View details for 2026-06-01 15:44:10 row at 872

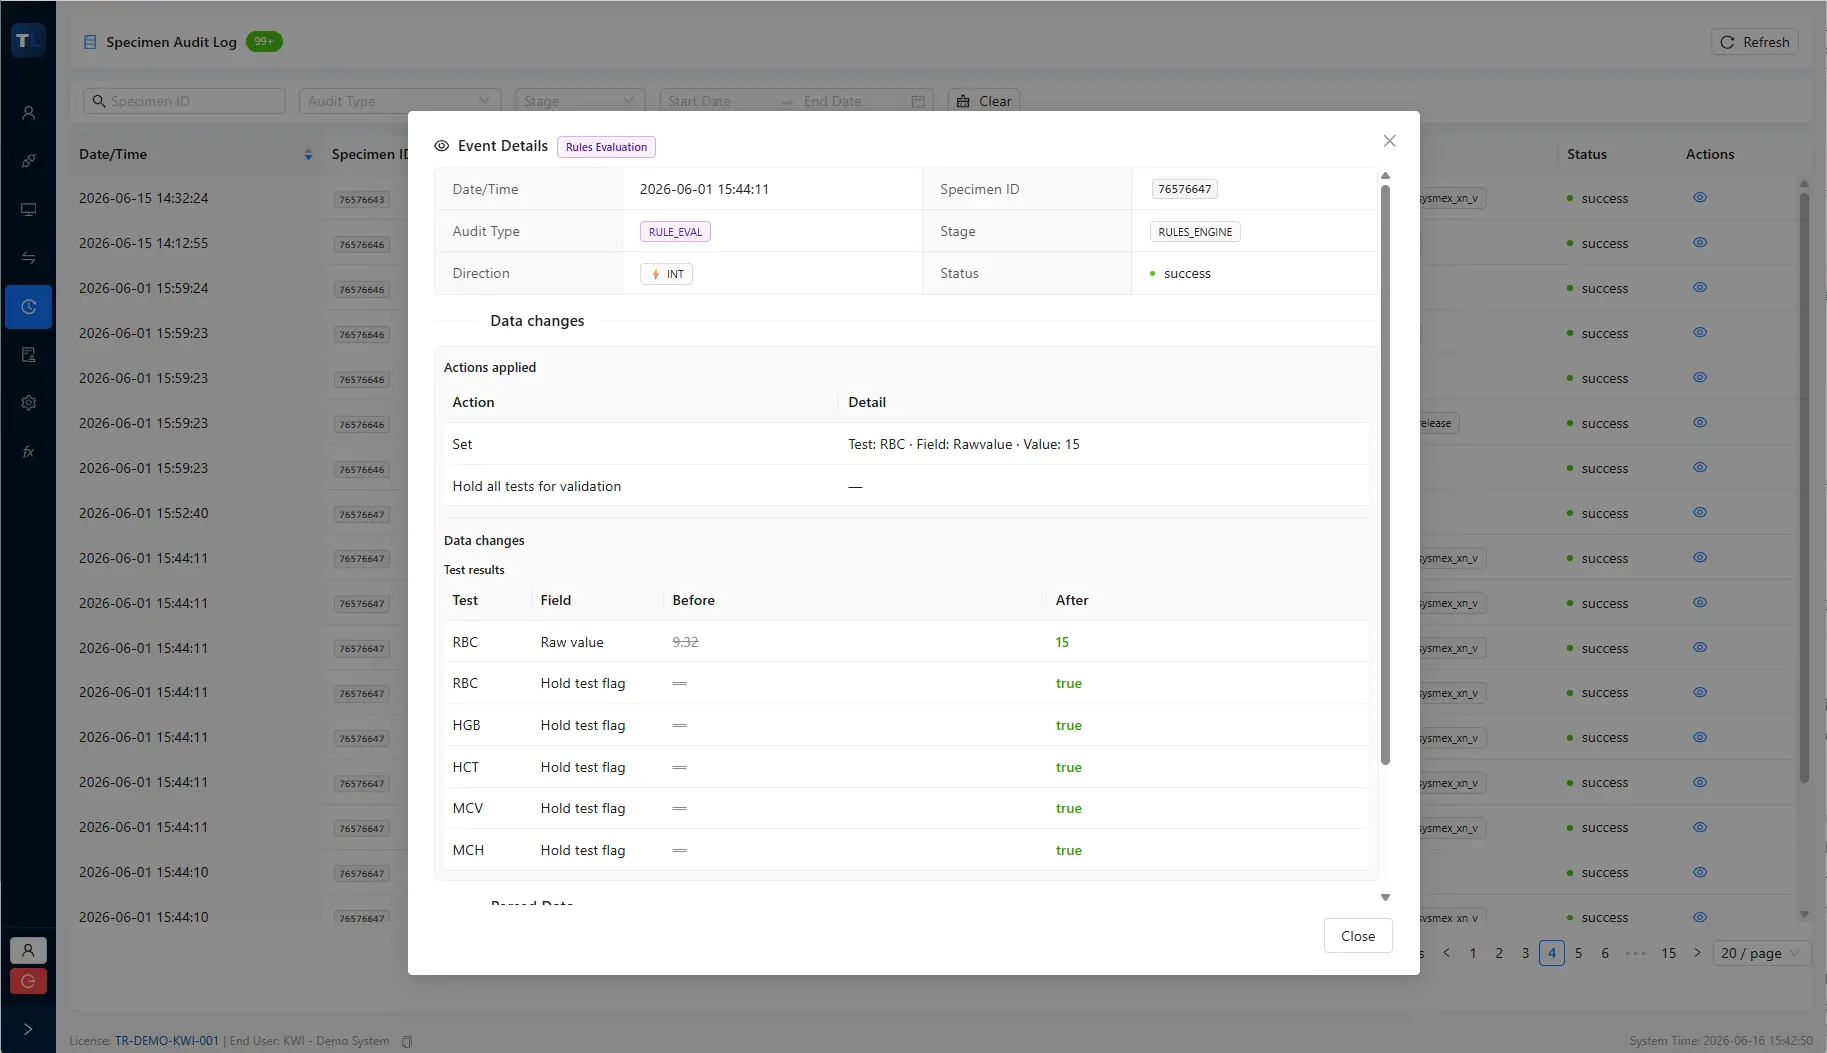1700,872
